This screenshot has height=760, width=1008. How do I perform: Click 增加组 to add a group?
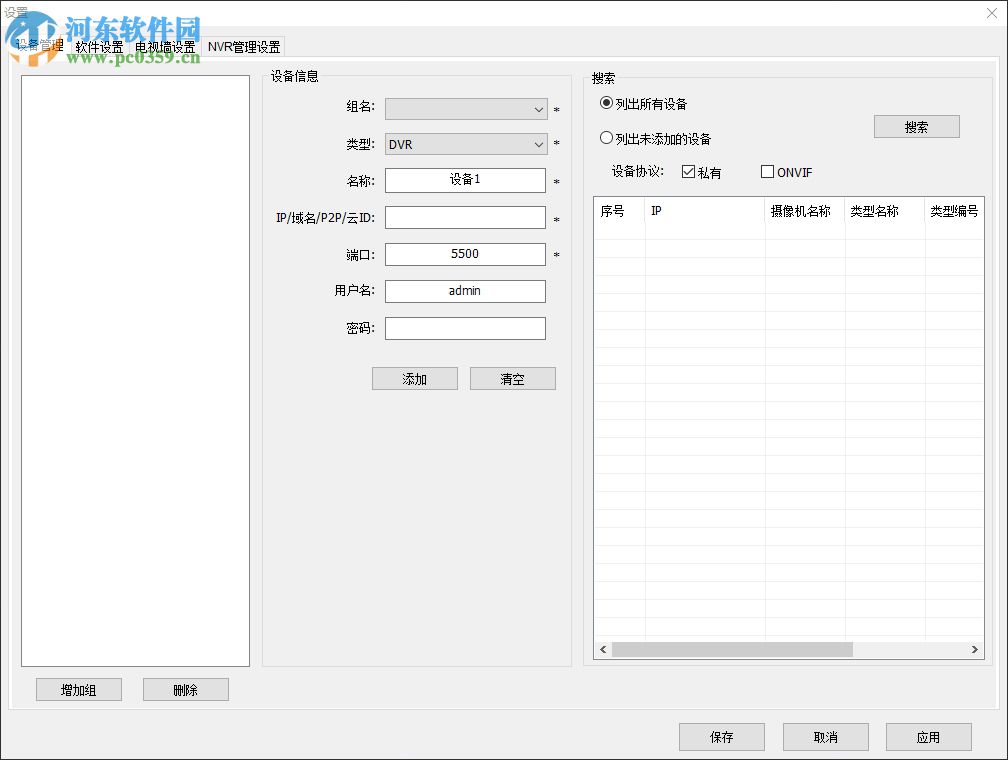point(78,689)
